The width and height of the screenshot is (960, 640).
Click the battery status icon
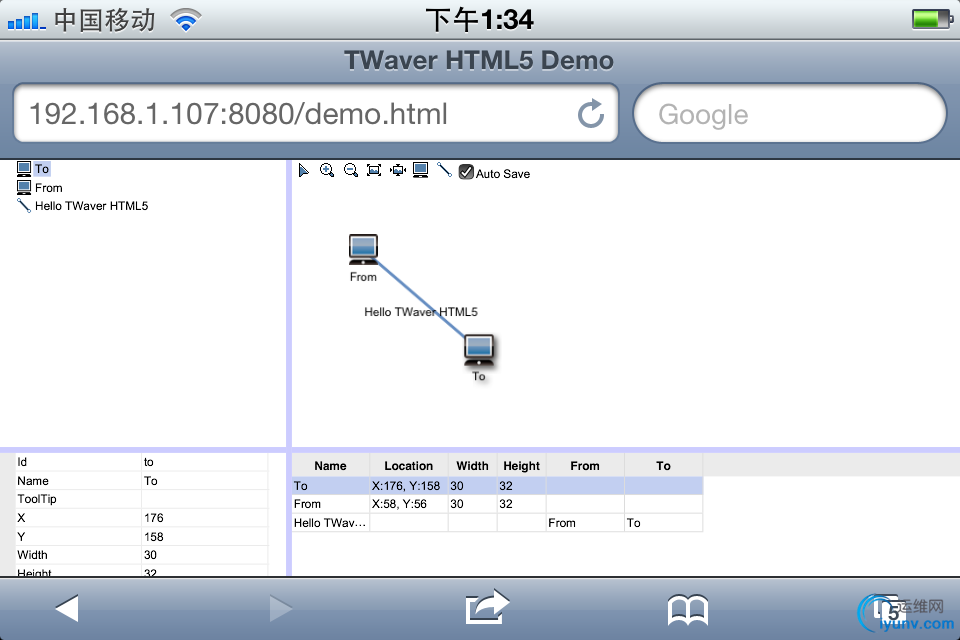932,19
